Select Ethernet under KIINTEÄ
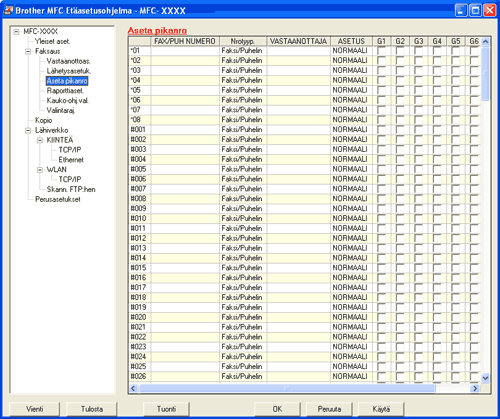This screenshot has height=419, width=500. 71,160
